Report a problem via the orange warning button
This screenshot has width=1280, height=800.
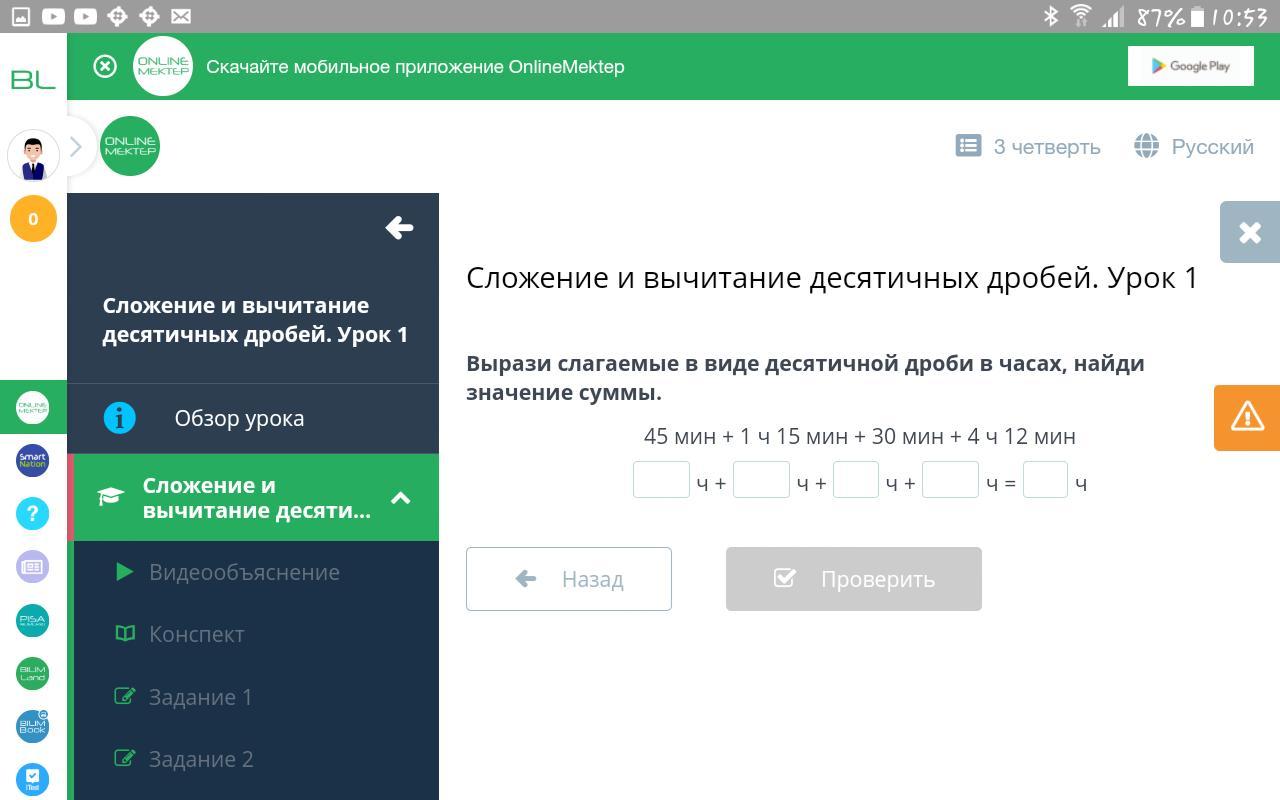(x=1247, y=417)
